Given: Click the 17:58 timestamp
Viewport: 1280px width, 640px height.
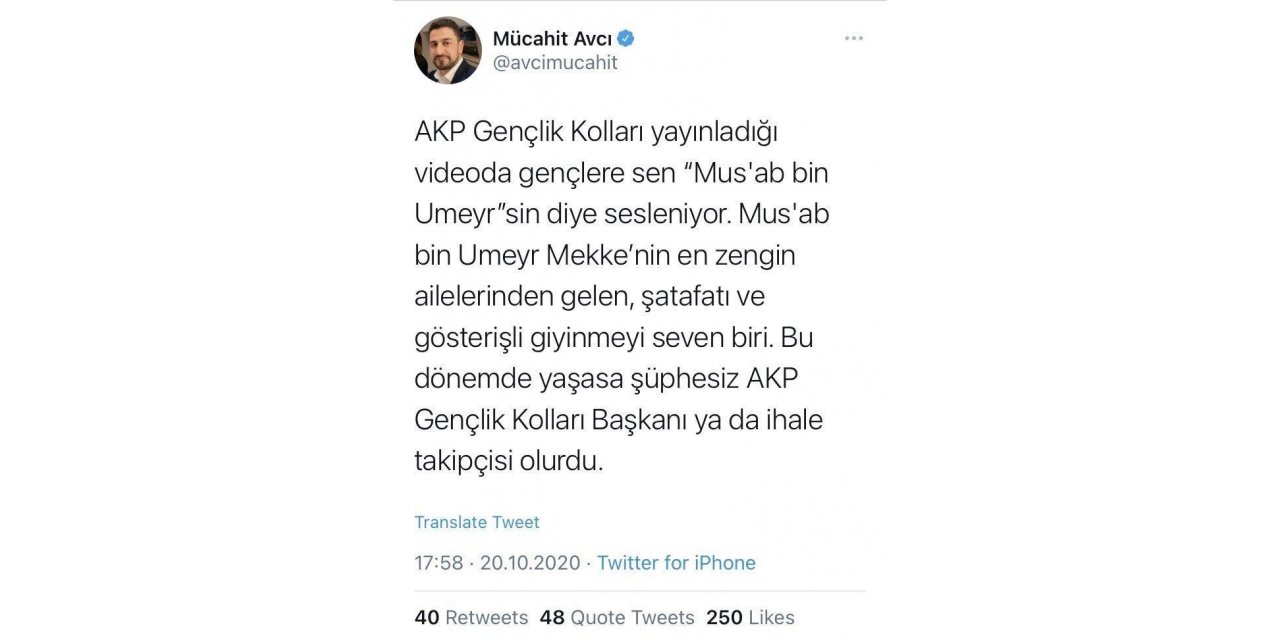Looking at the screenshot, I should coord(439,563).
